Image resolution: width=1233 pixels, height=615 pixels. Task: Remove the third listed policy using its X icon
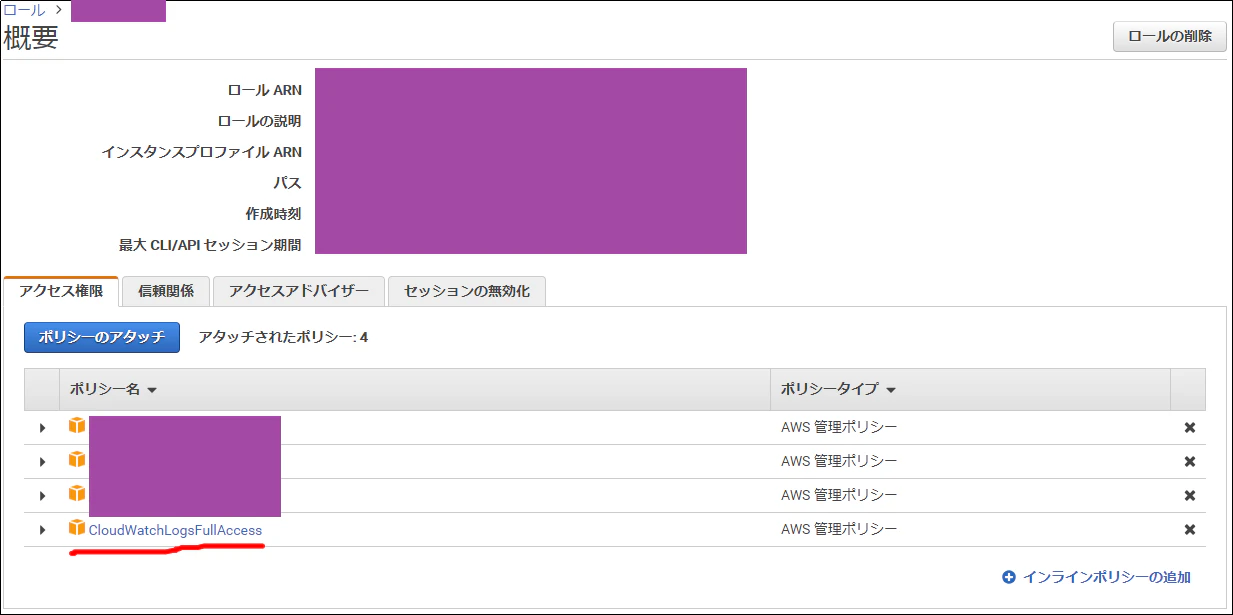coord(1190,496)
